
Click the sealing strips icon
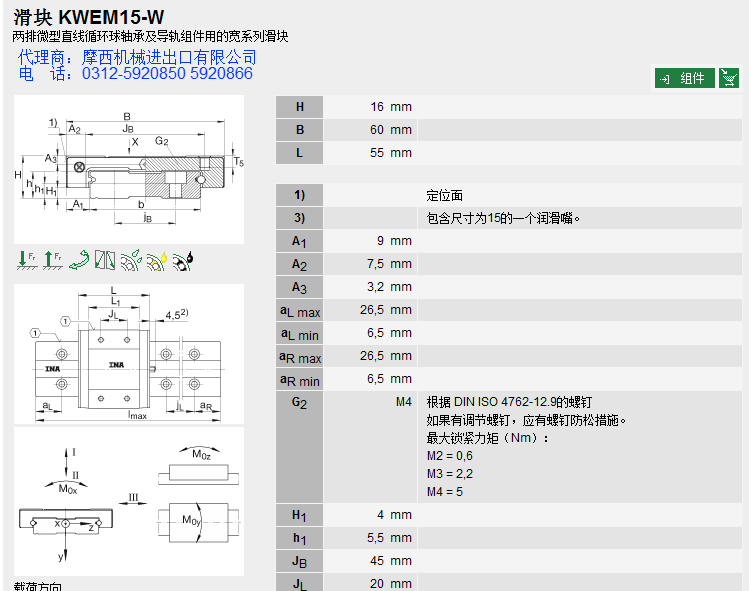105,260
